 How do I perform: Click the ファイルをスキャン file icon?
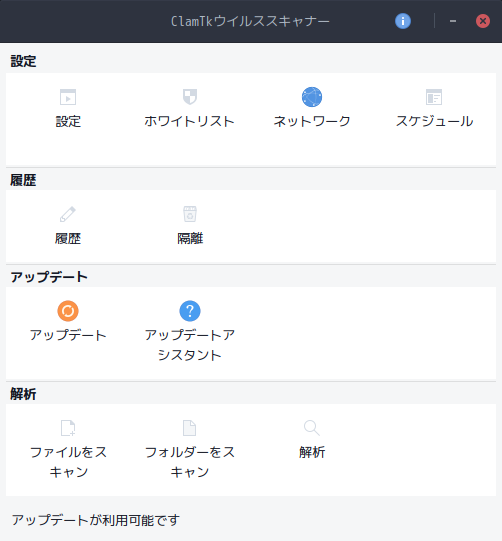click(x=68, y=428)
